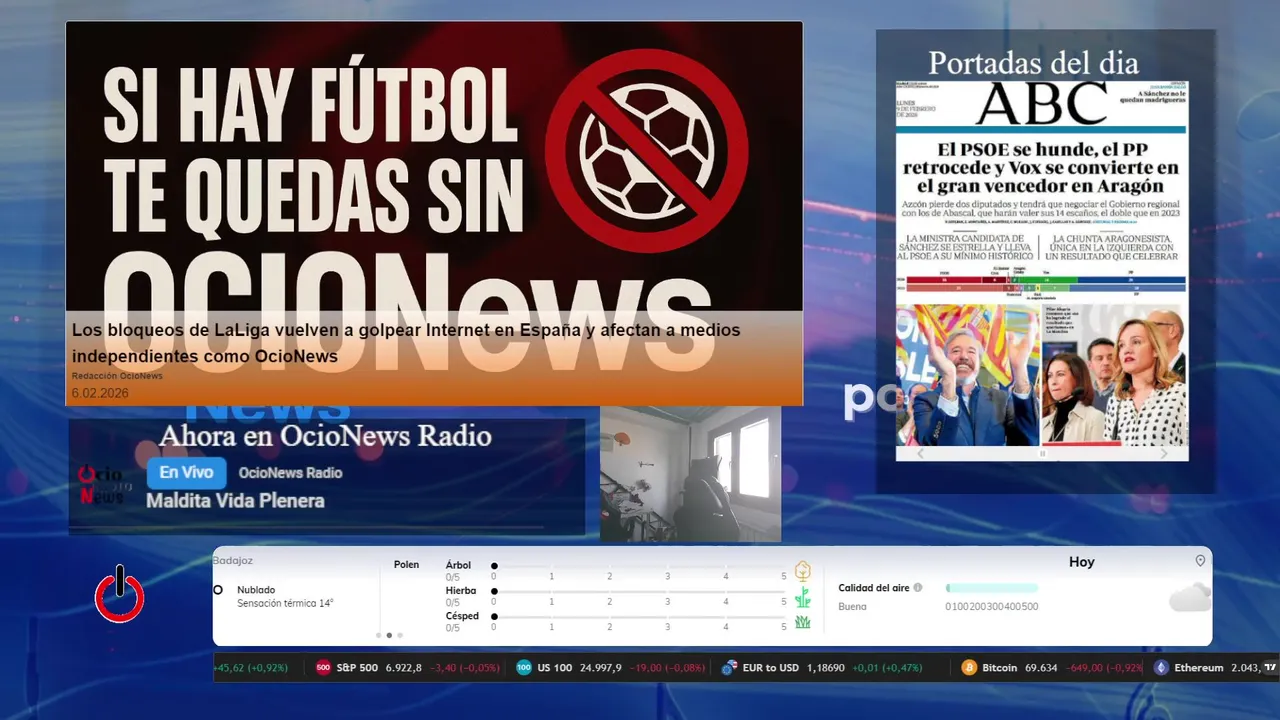The width and height of the screenshot is (1280, 720).
Task: Open the LaLiga bloqueos article headline
Action: coord(406,343)
